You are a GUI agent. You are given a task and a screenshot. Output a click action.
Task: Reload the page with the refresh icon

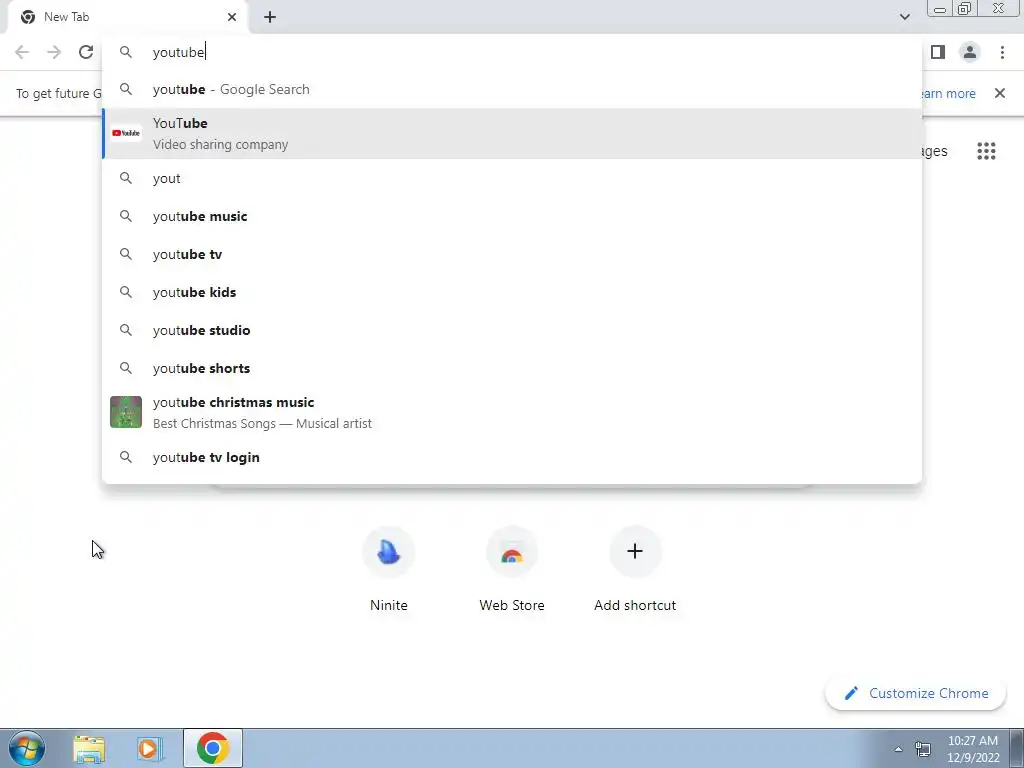(x=86, y=52)
